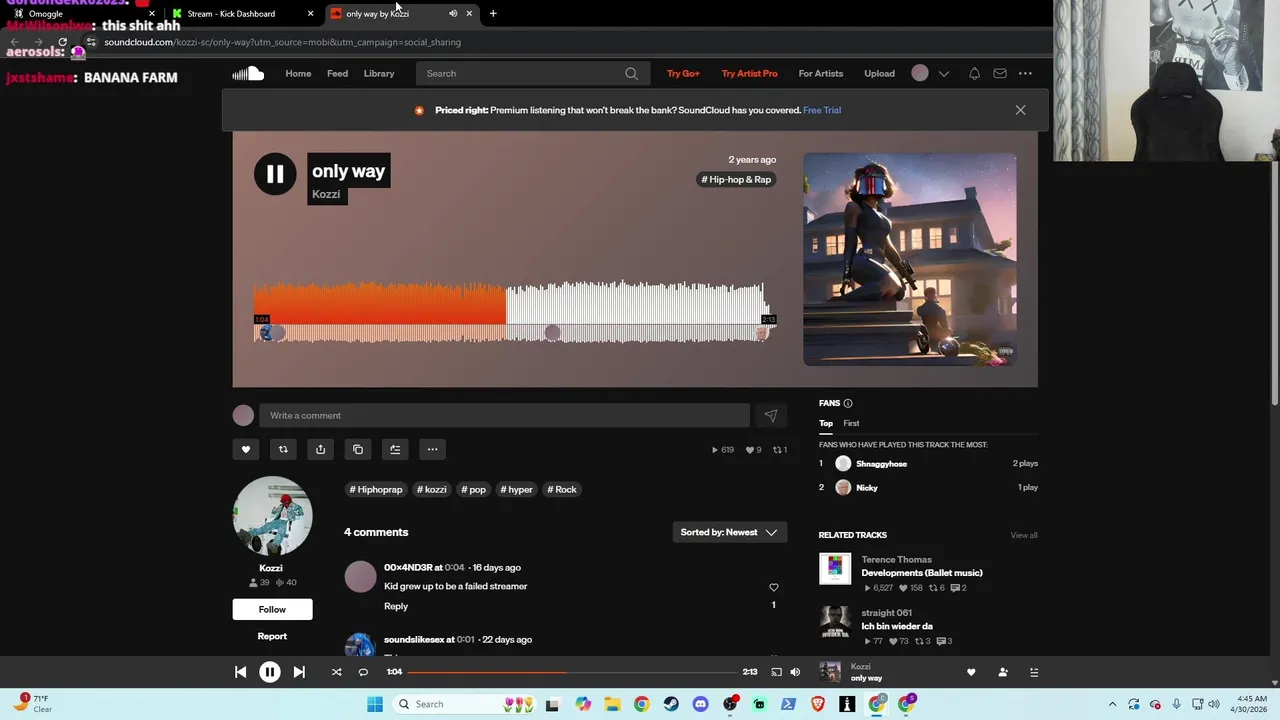Image resolution: width=1280 pixels, height=720 pixels.
Task: Like 00x4ND3R's comment with heart icon
Action: pos(773,587)
